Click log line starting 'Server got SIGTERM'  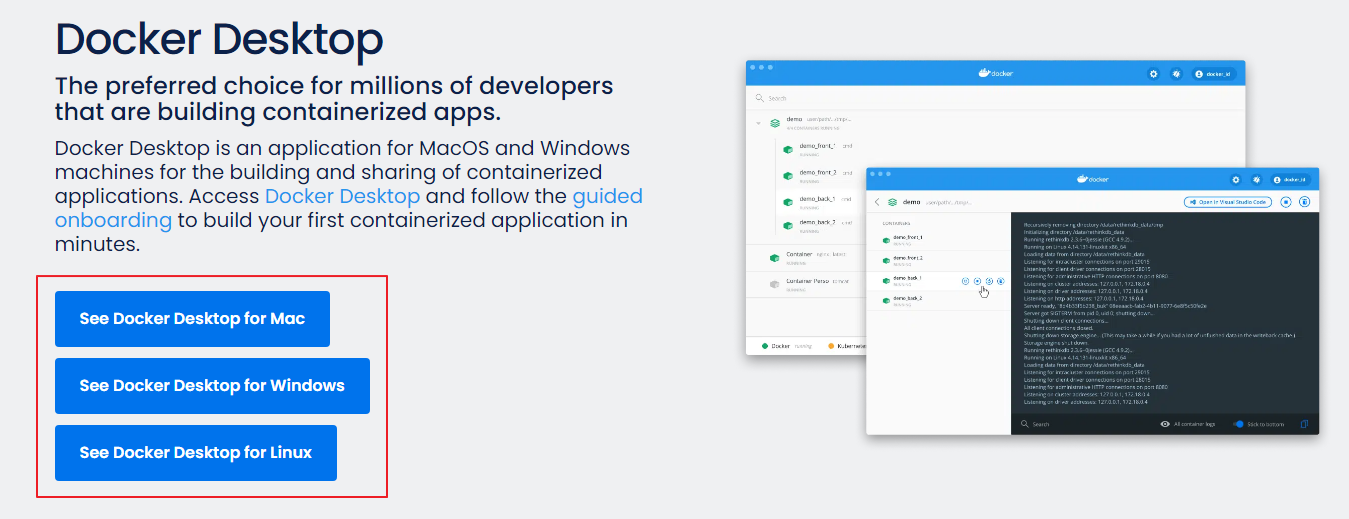click(1088, 313)
